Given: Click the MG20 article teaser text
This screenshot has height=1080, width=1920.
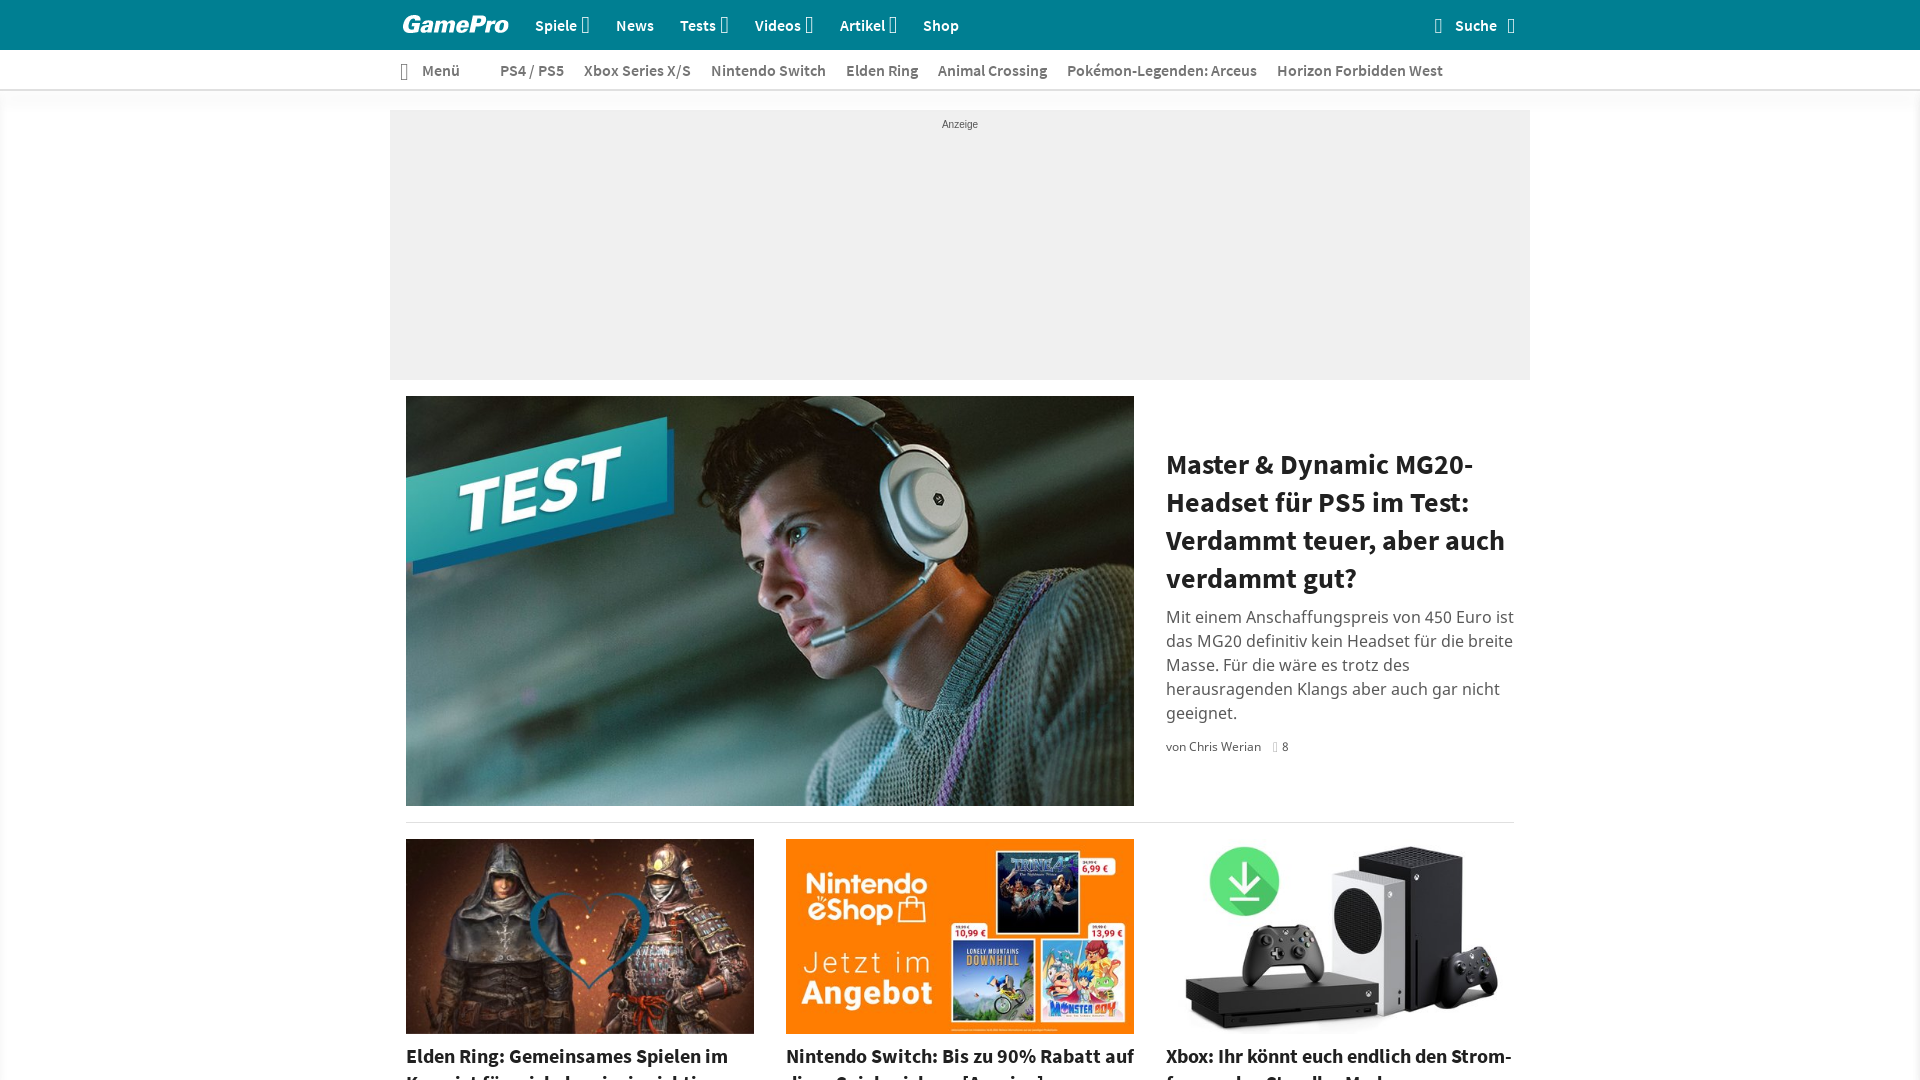Looking at the screenshot, I should coord(1340,665).
